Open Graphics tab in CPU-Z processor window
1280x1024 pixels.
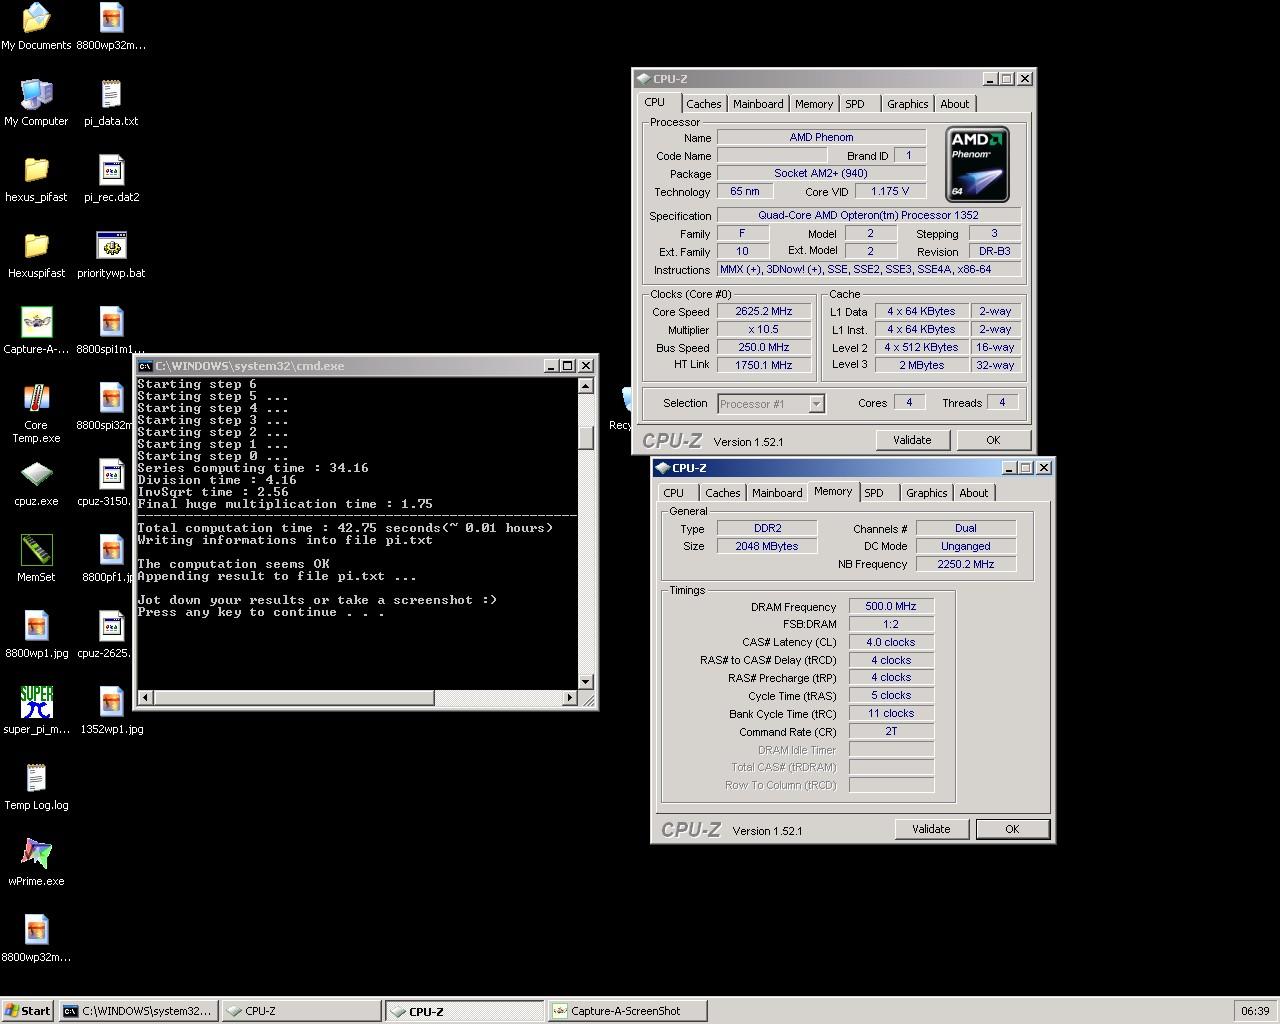(908, 104)
